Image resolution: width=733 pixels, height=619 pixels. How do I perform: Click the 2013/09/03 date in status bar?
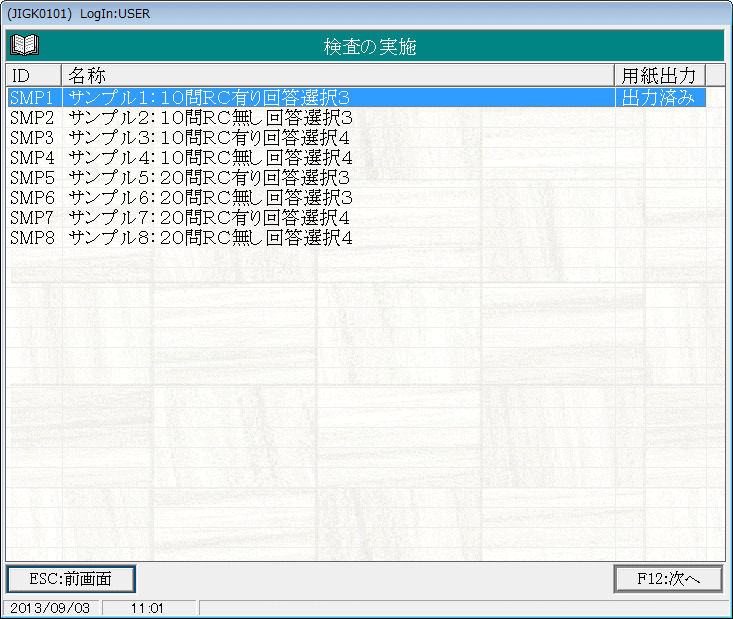(x=50, y=608)
